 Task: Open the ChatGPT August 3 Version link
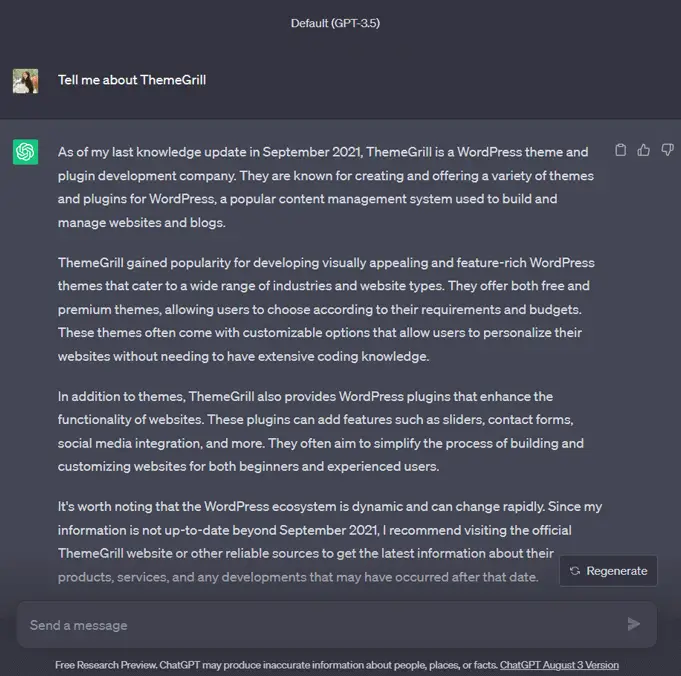[559, 665]
